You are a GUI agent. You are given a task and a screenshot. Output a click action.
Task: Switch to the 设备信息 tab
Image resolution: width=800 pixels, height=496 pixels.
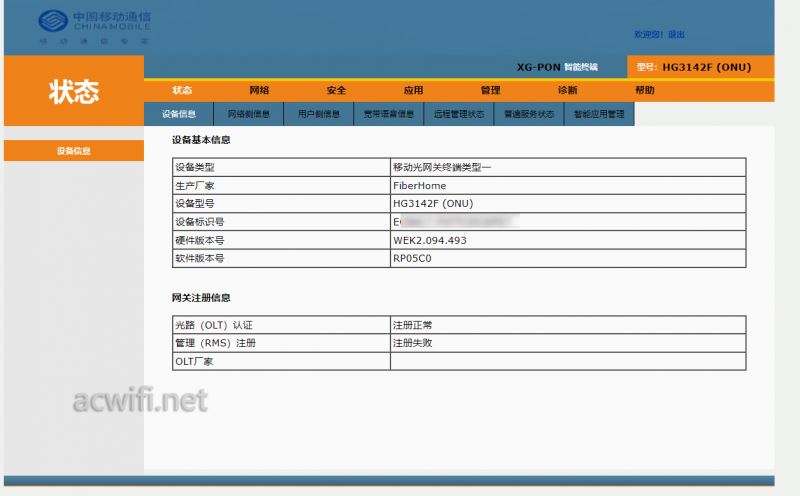point(179,114)
